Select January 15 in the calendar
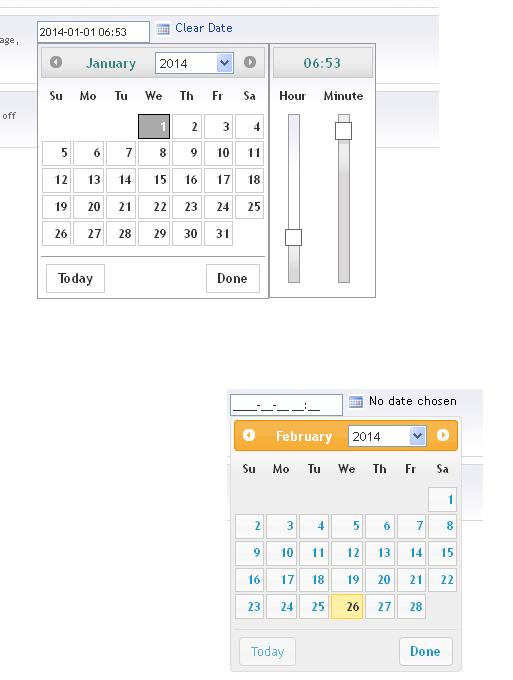The width and height of the screenshot is (513, 680). 154,180
